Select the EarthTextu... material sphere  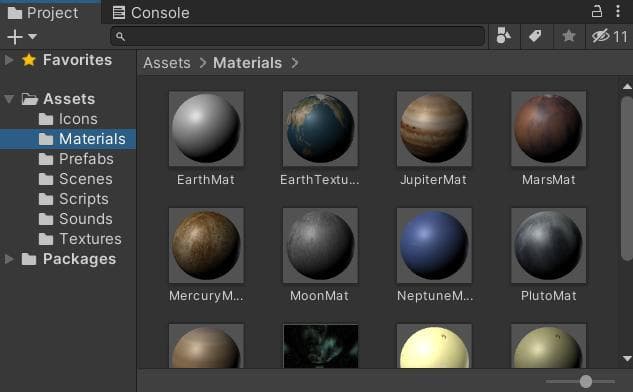click(320, 128)
